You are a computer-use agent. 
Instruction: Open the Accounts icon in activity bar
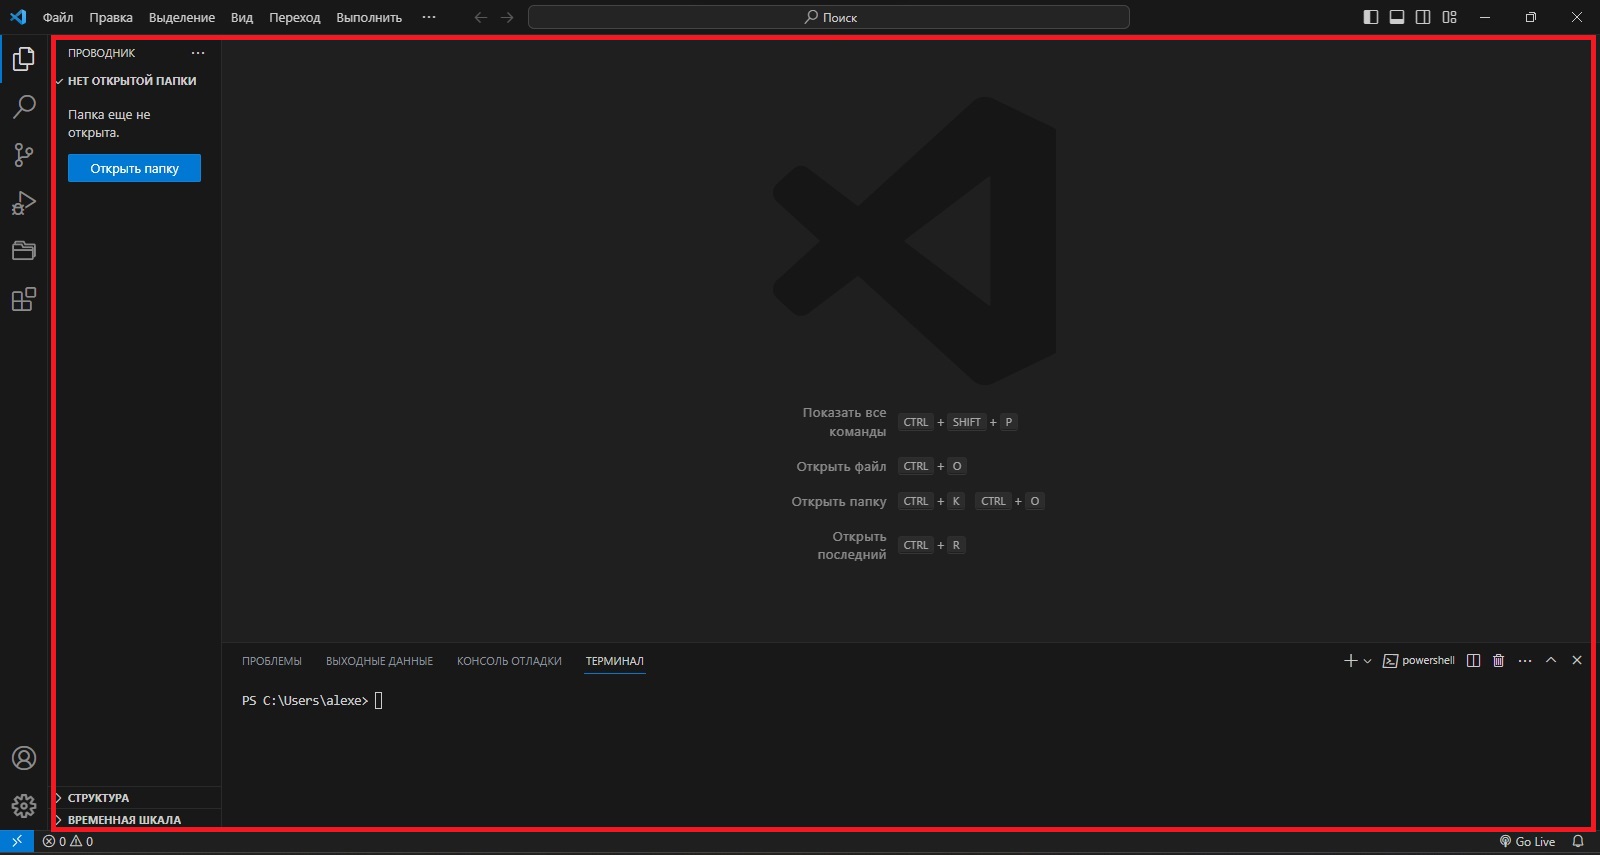pyautogui.click(x=24, y=758)
